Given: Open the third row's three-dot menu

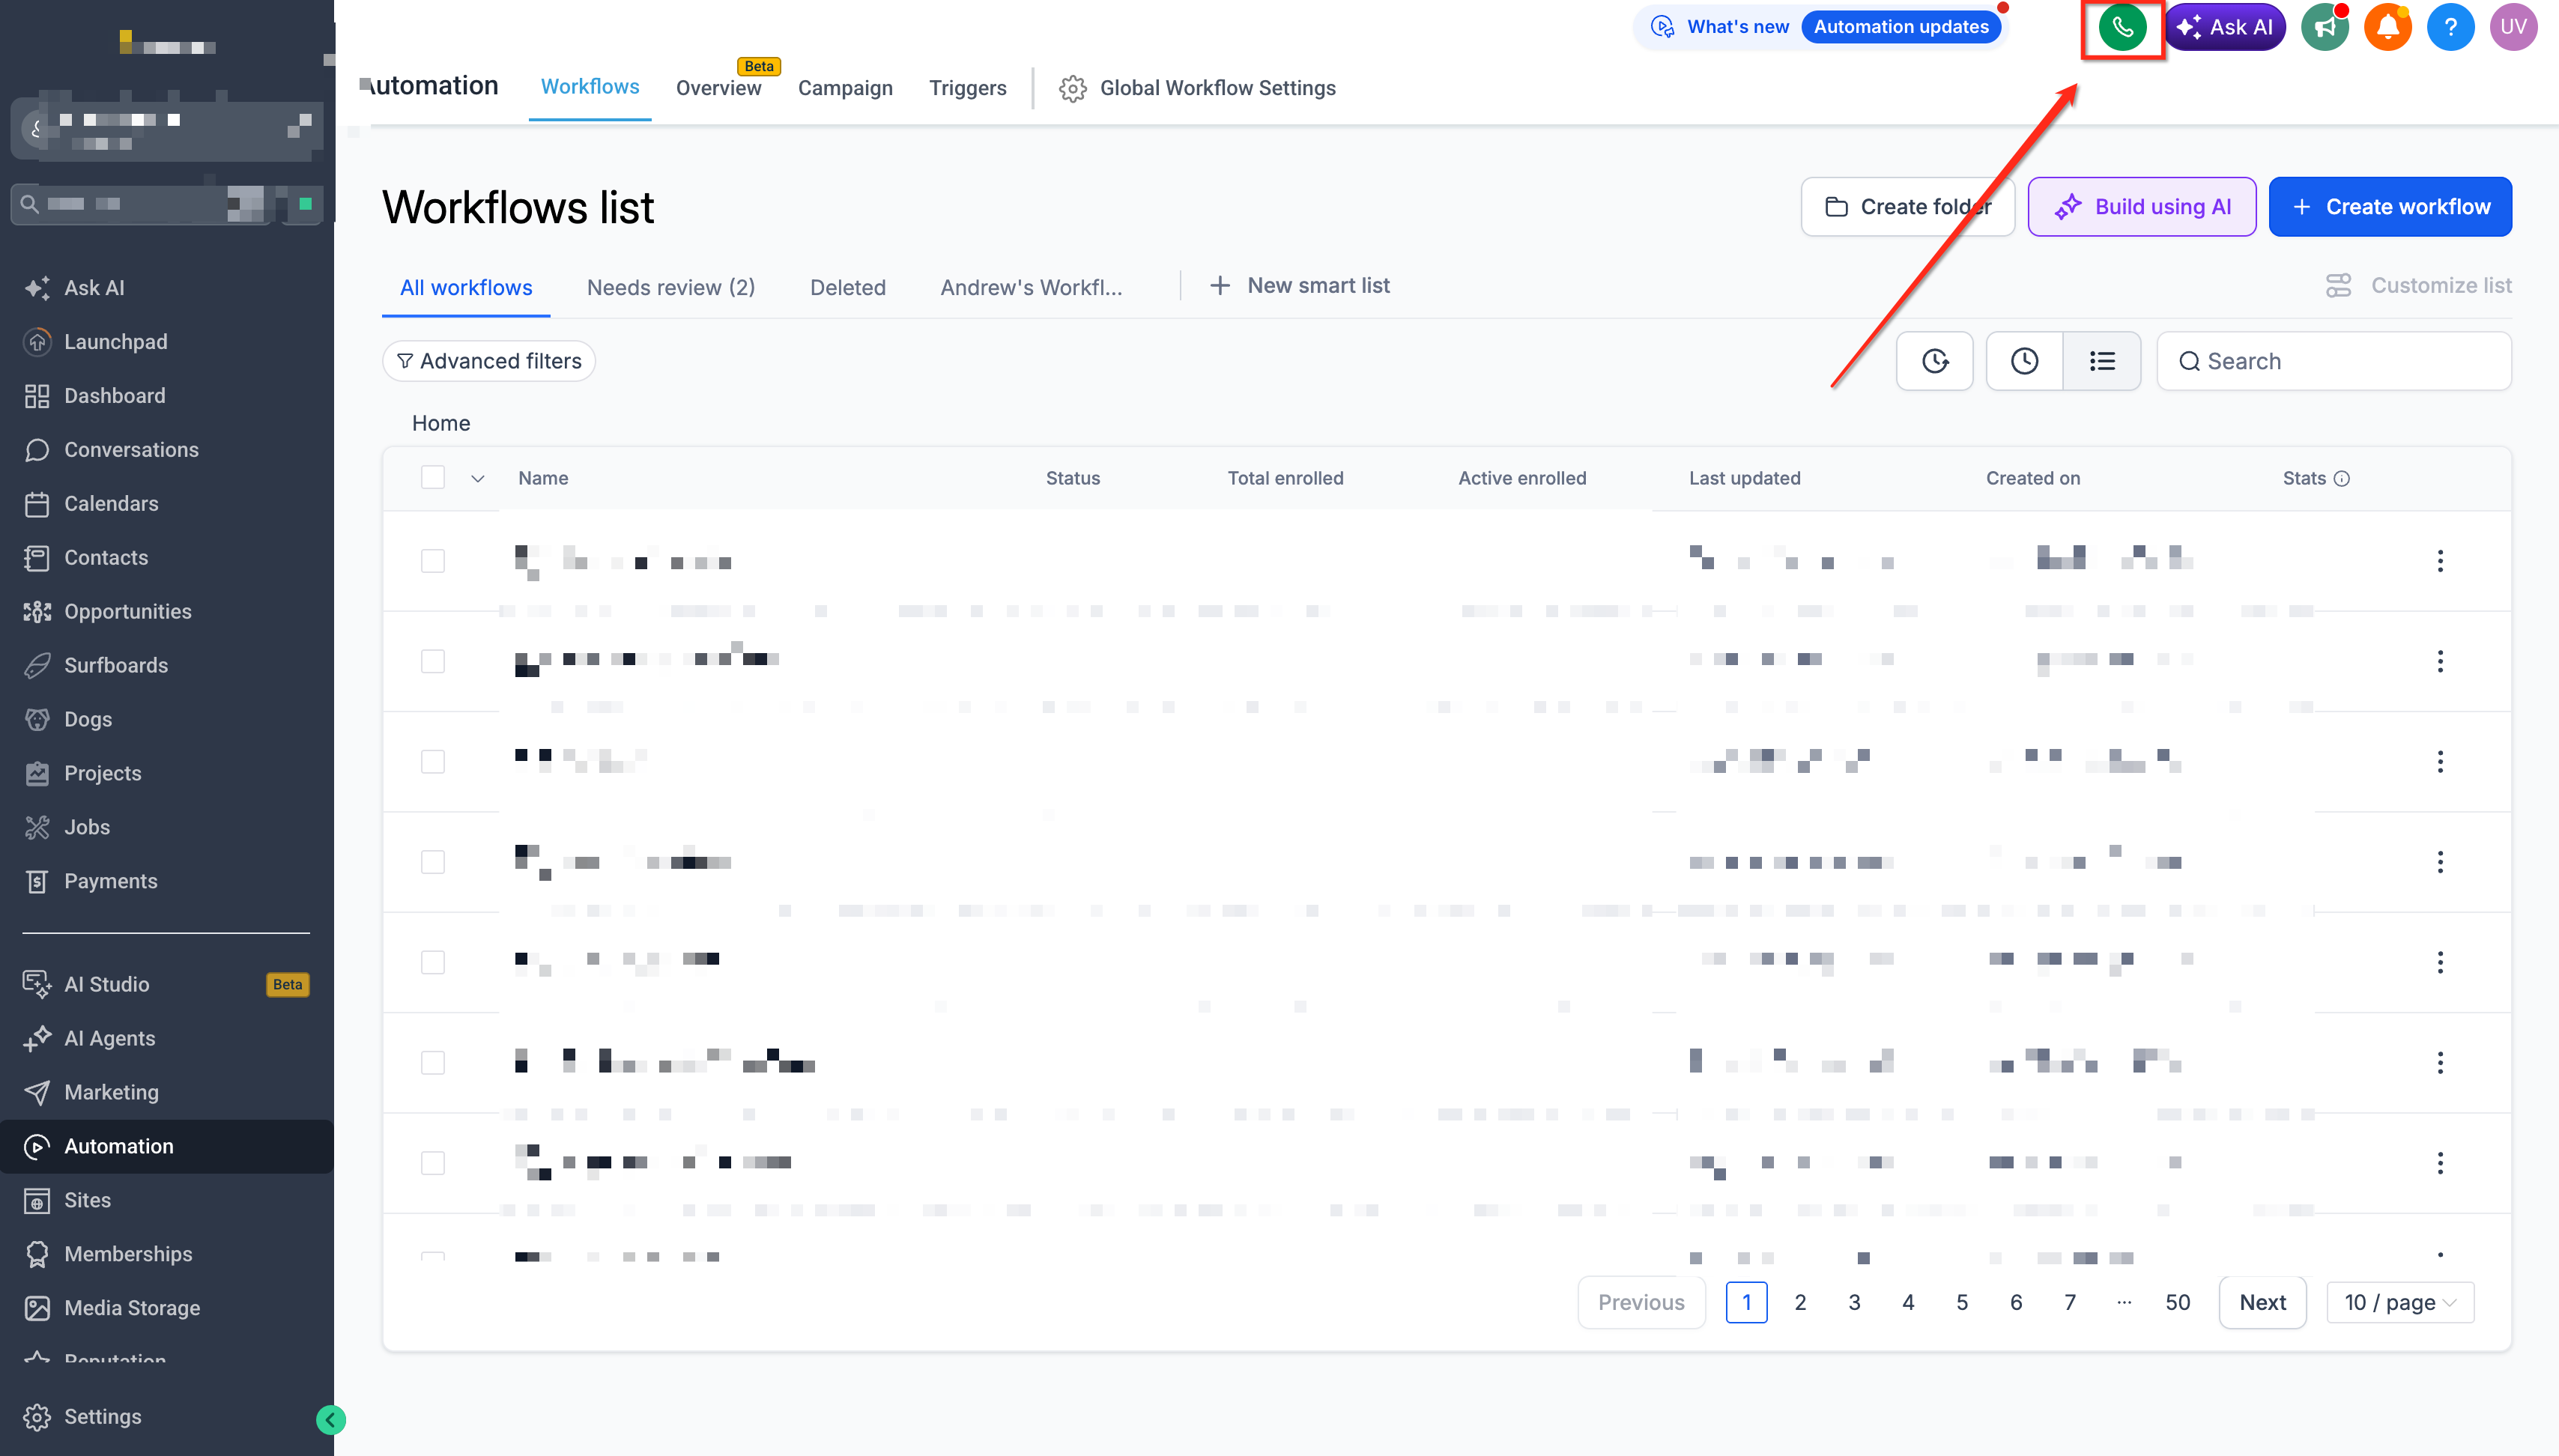Looking at the screenshot, I should 2440,762.
